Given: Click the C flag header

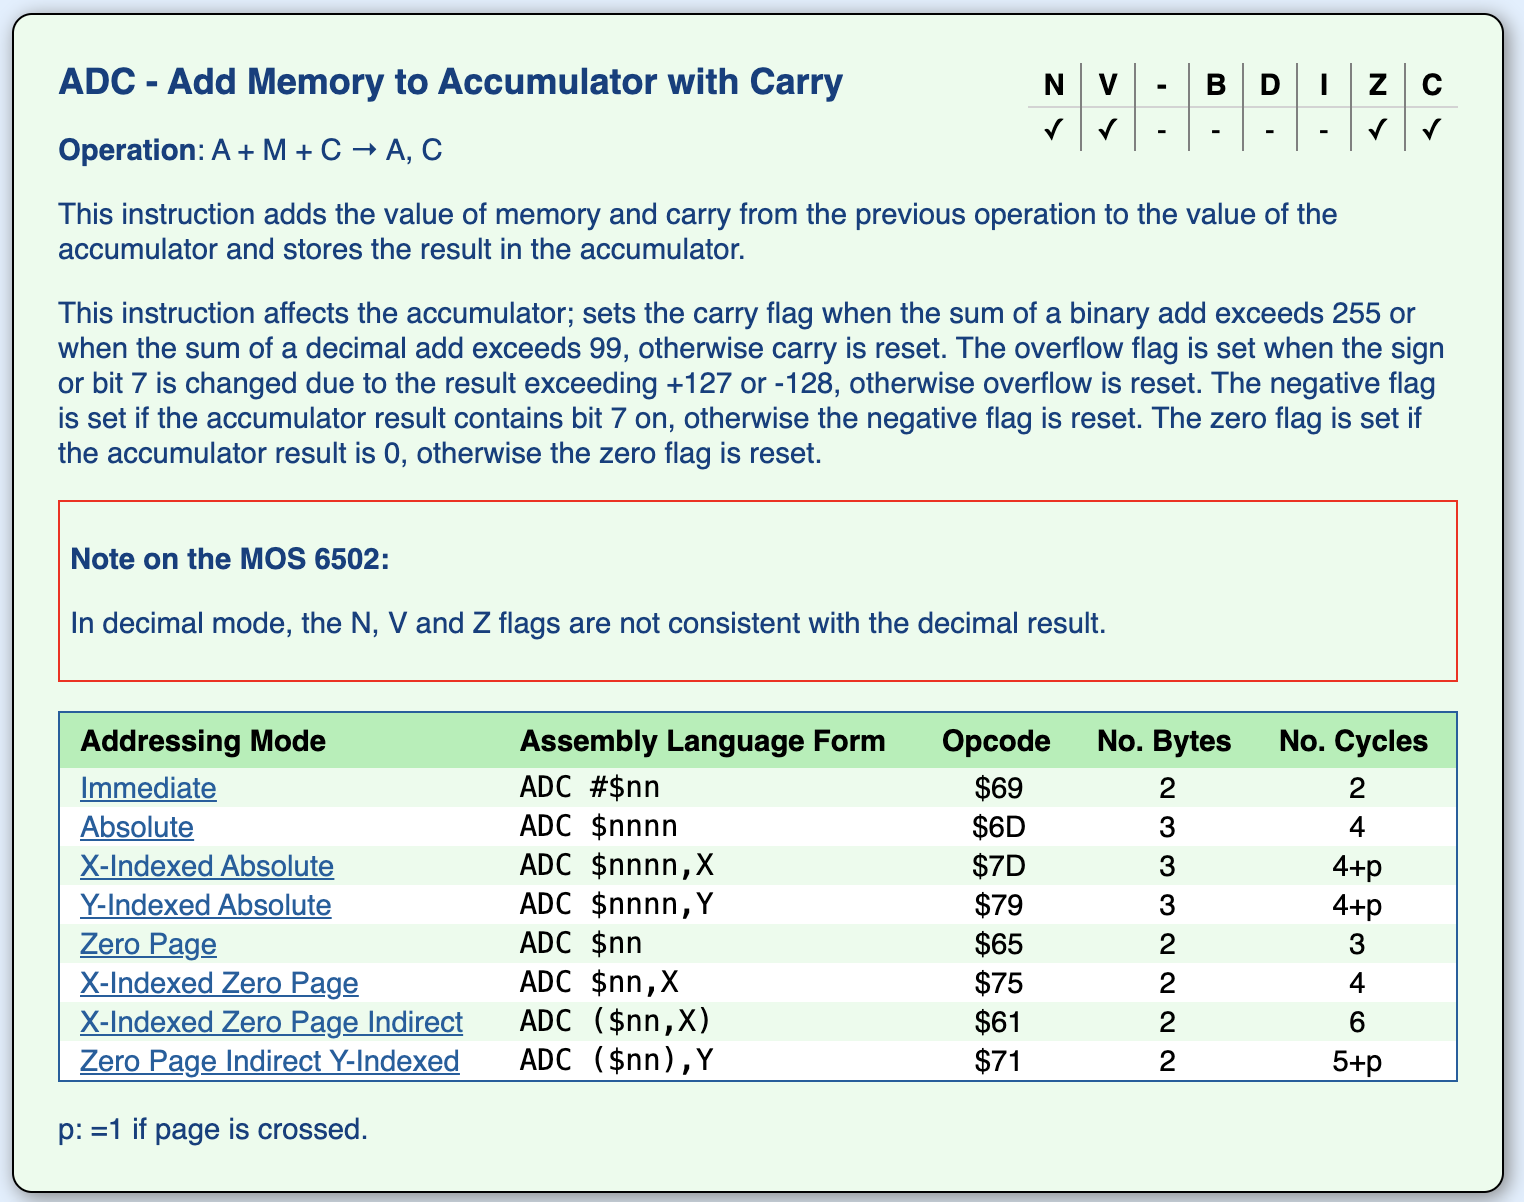Looking at the screenshot, I should (1432, 85).
